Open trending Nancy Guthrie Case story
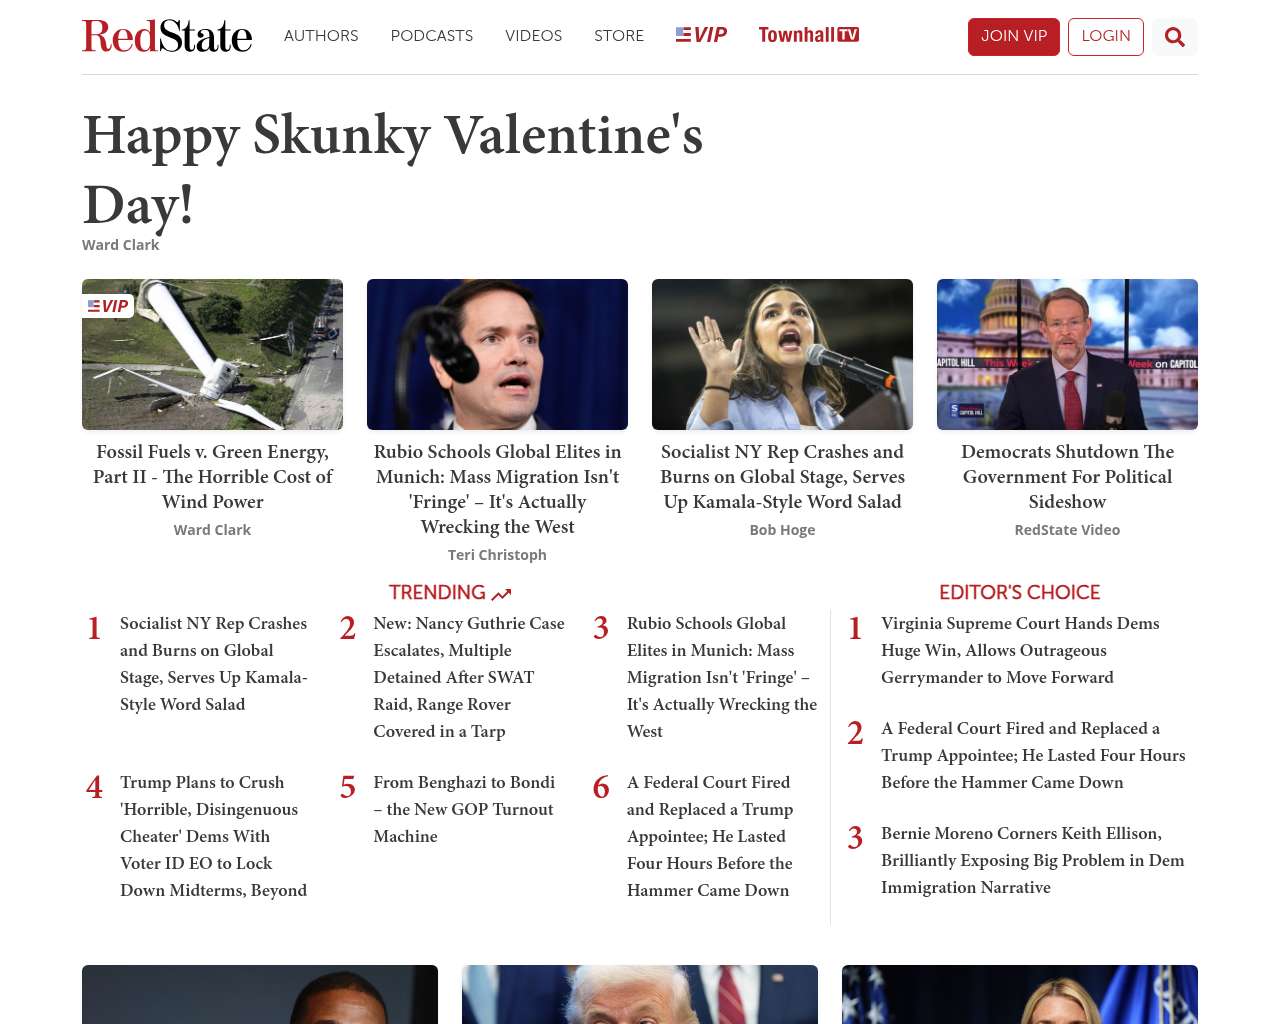This screenshot has height=1024, width=1280. pyautogui.click(x=469, y=677)
